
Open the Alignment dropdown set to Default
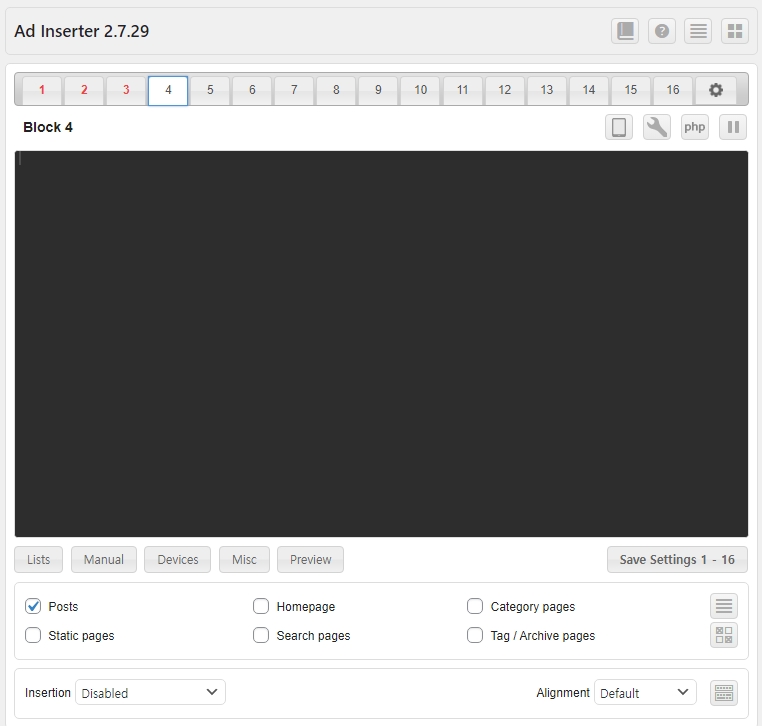point(645,692)
